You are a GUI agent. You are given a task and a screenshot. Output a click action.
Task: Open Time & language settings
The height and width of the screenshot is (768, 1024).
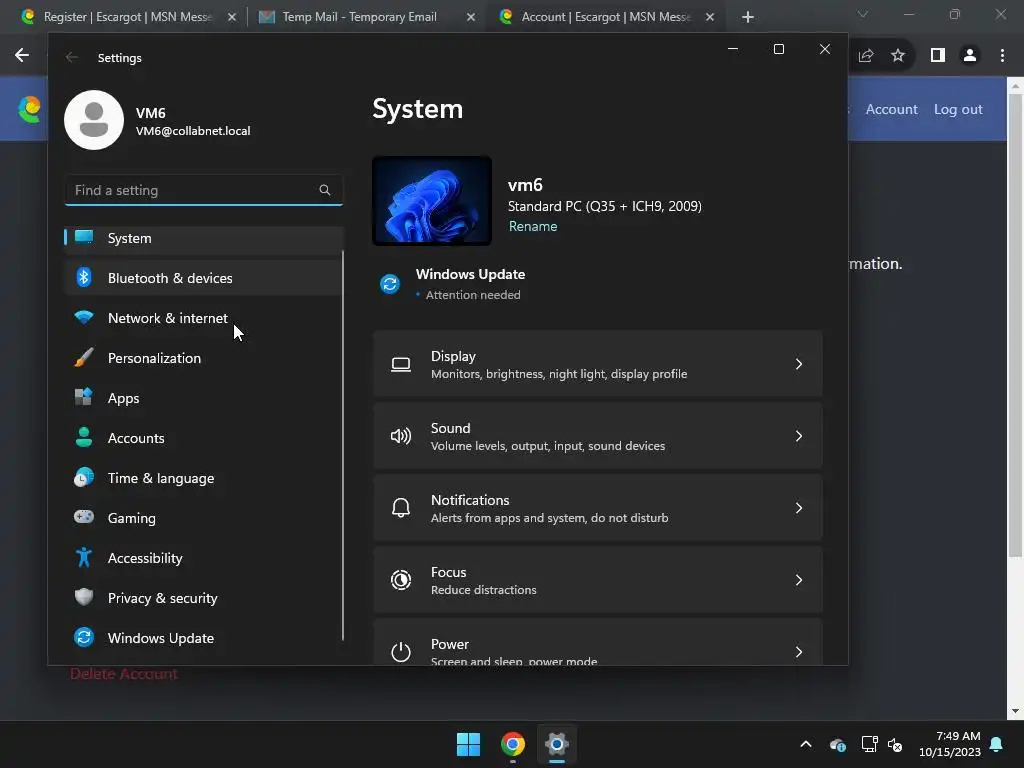point(204,478)
